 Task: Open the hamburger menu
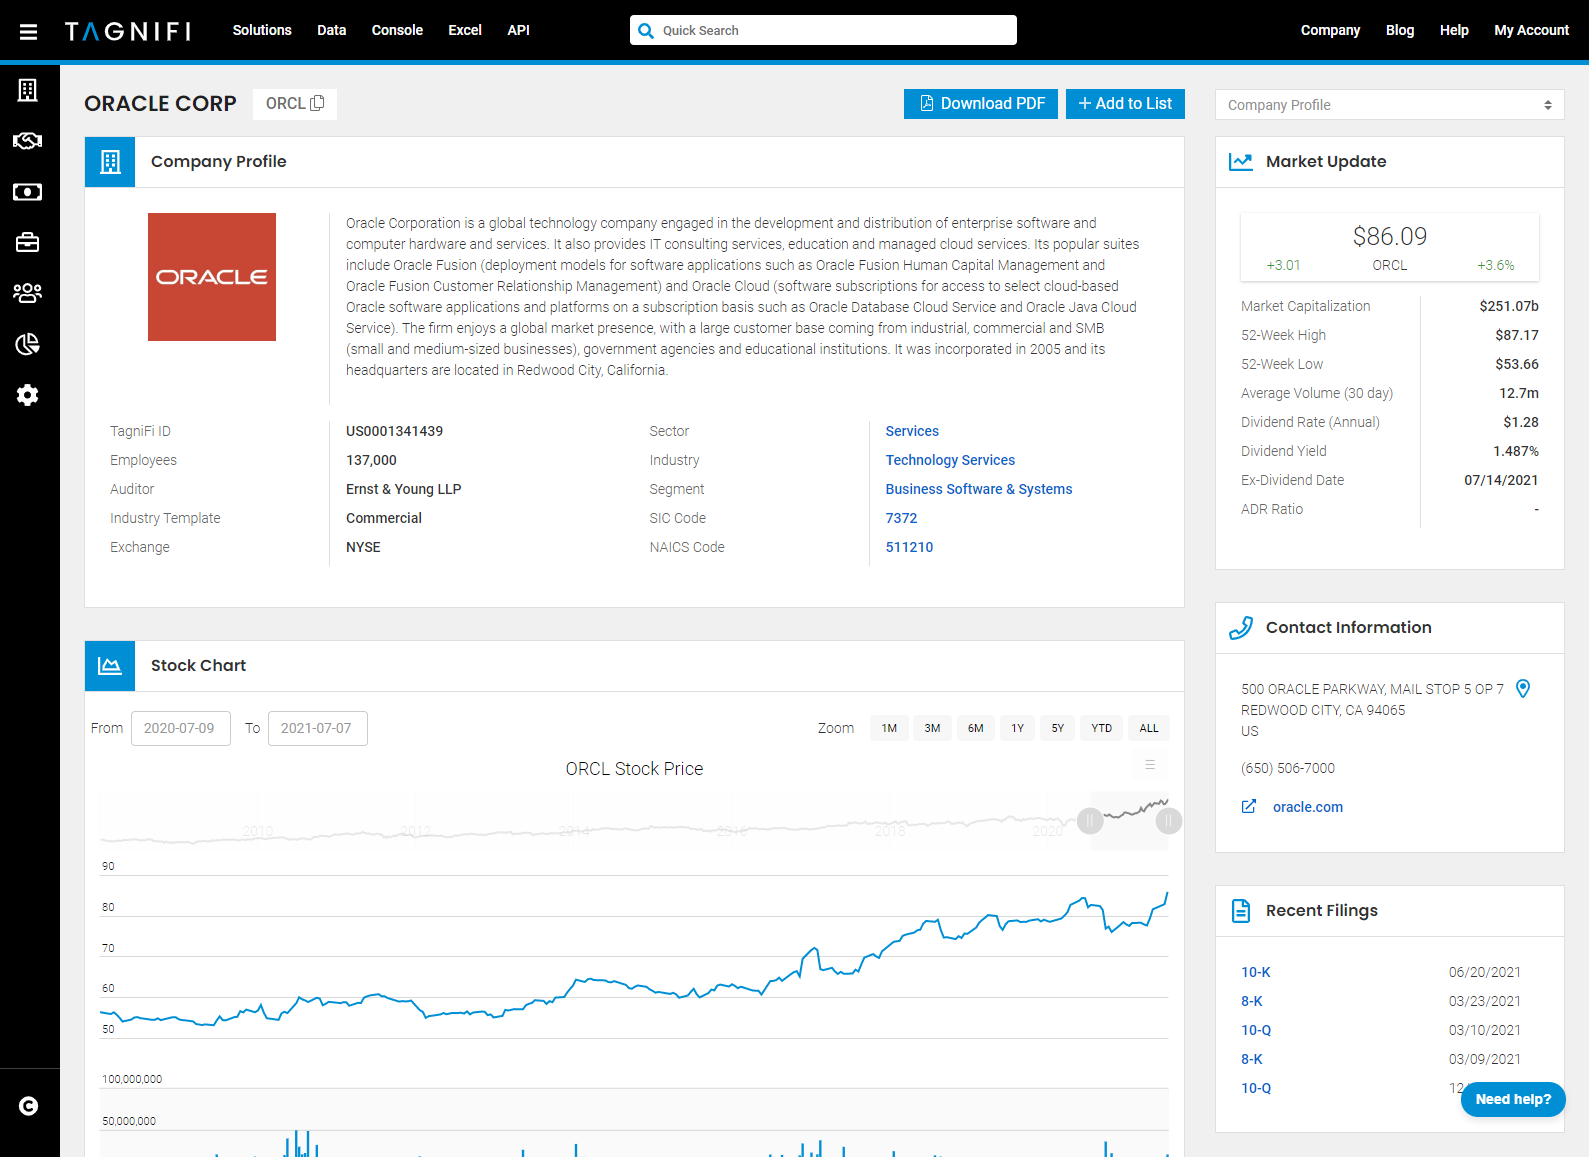click(x=28, y=32)
